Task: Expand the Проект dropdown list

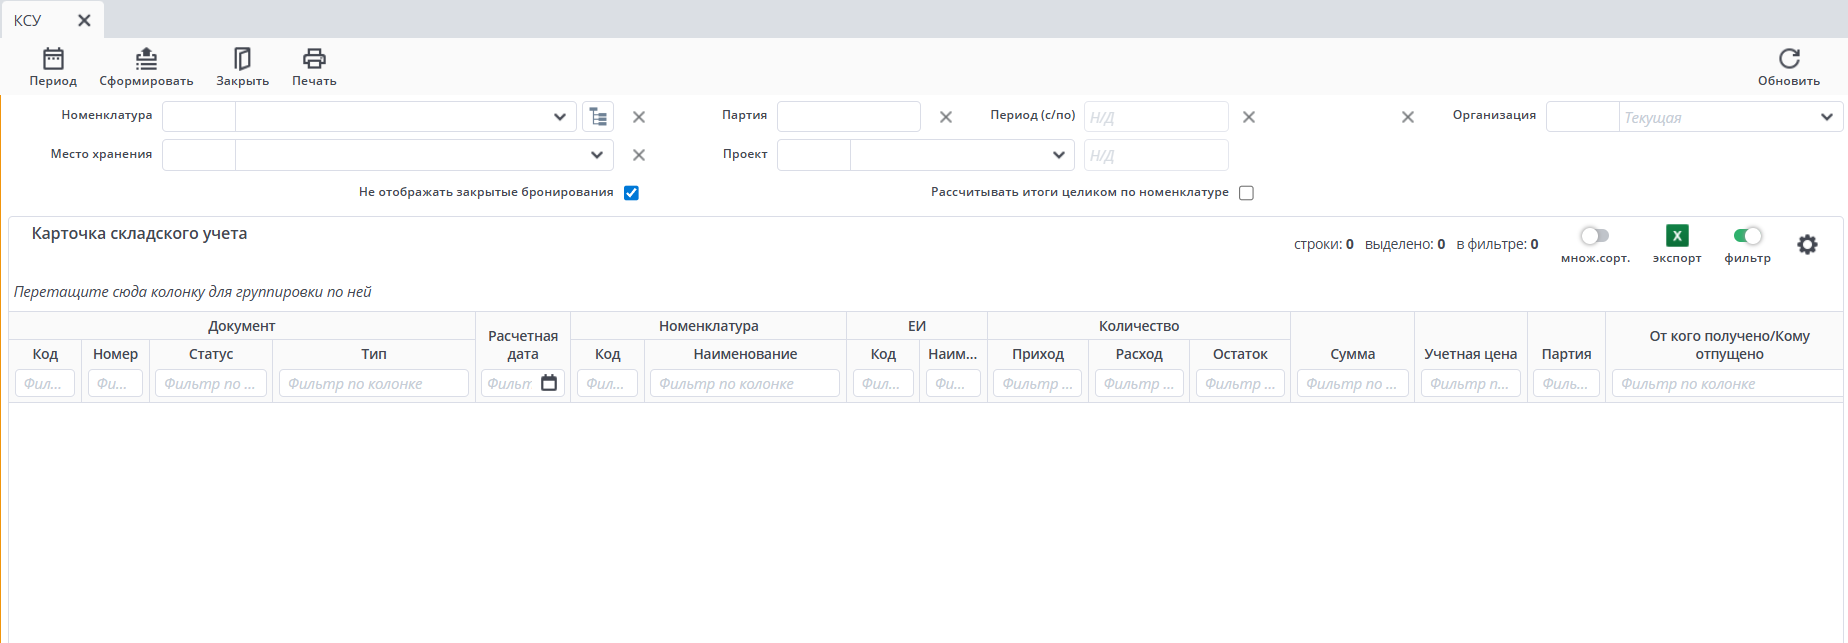Action: [x=1058, y=155]
